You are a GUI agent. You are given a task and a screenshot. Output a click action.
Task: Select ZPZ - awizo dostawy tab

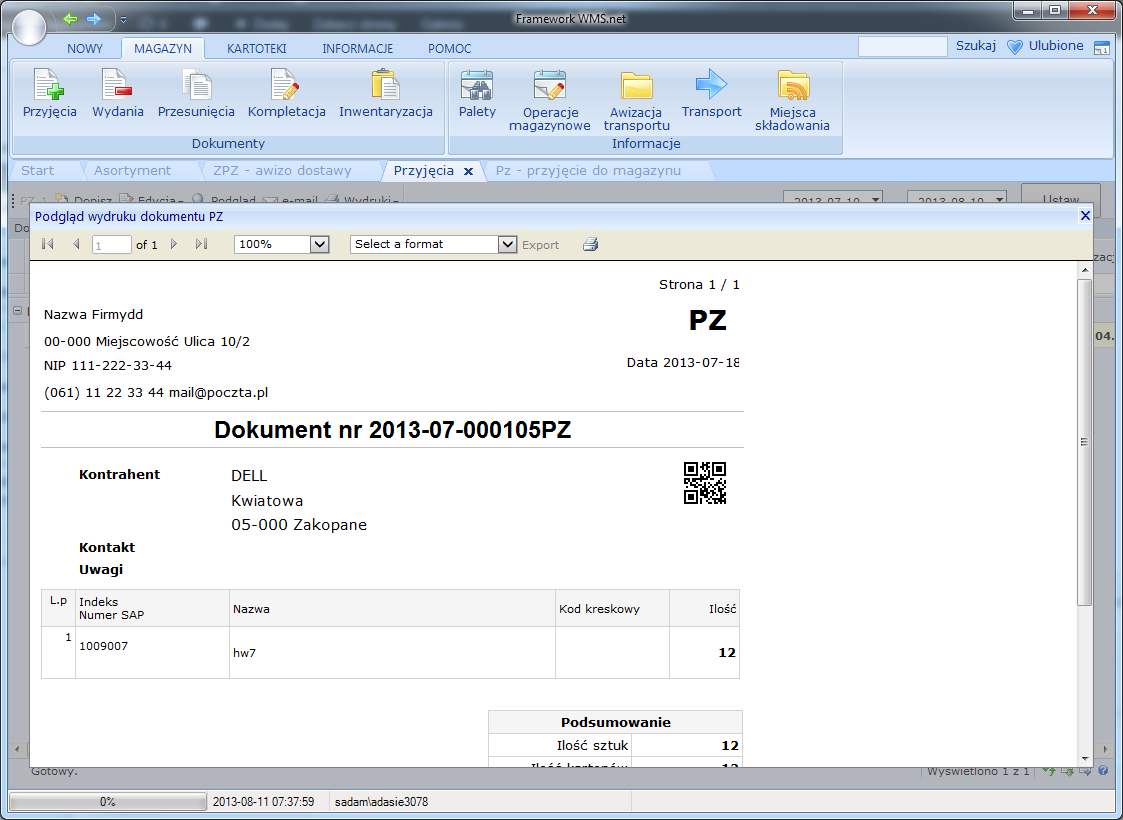point(282,170)
